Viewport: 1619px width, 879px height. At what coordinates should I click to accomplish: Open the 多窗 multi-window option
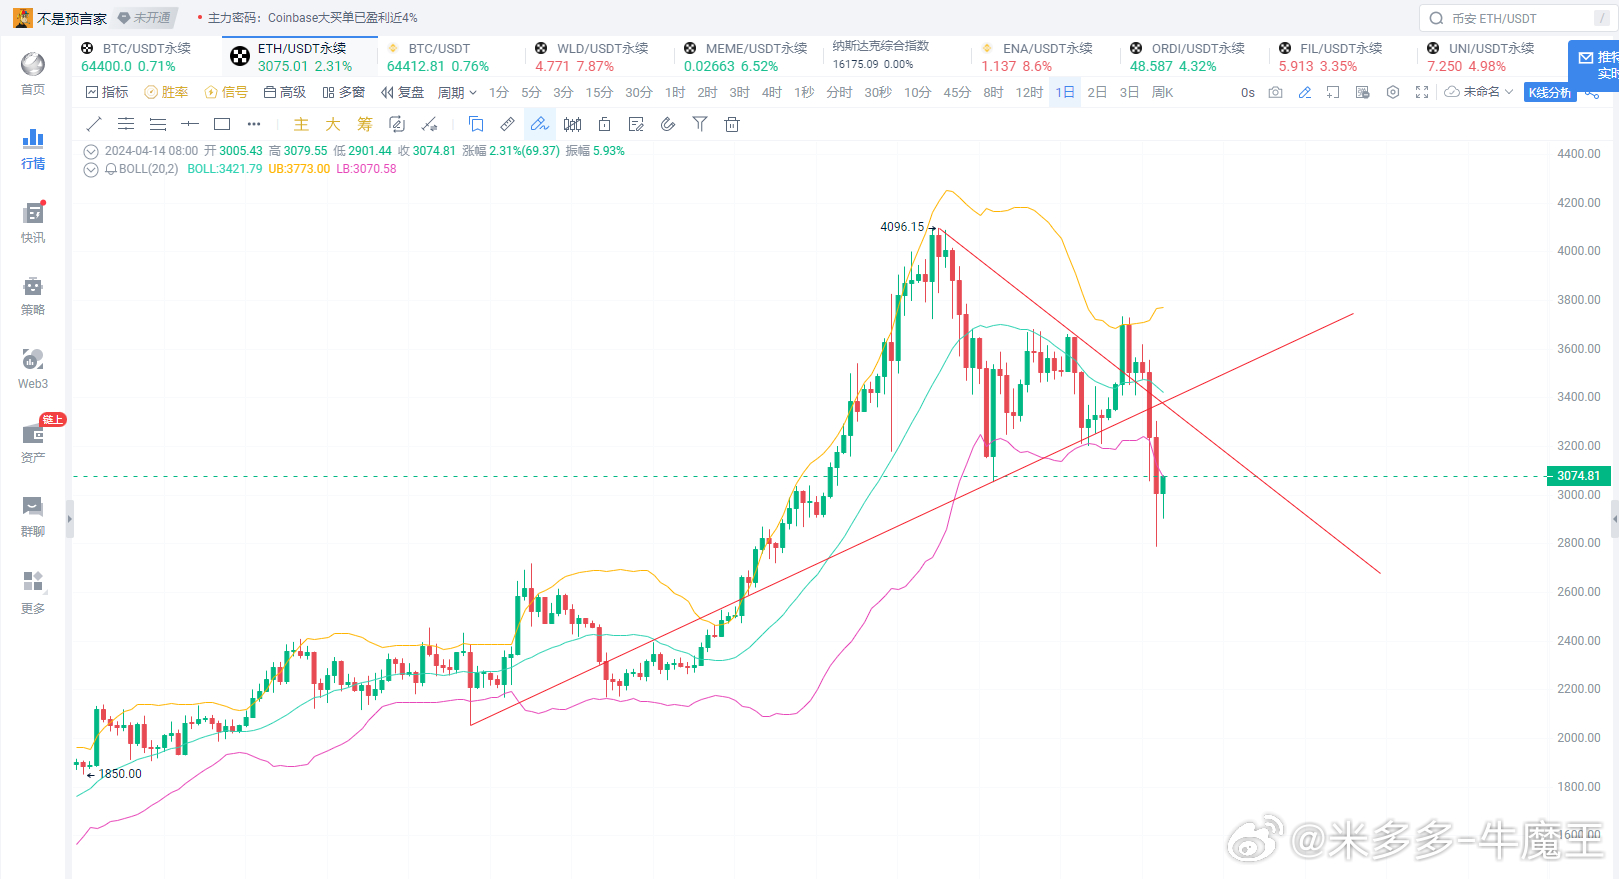click(x=344, y=92)
